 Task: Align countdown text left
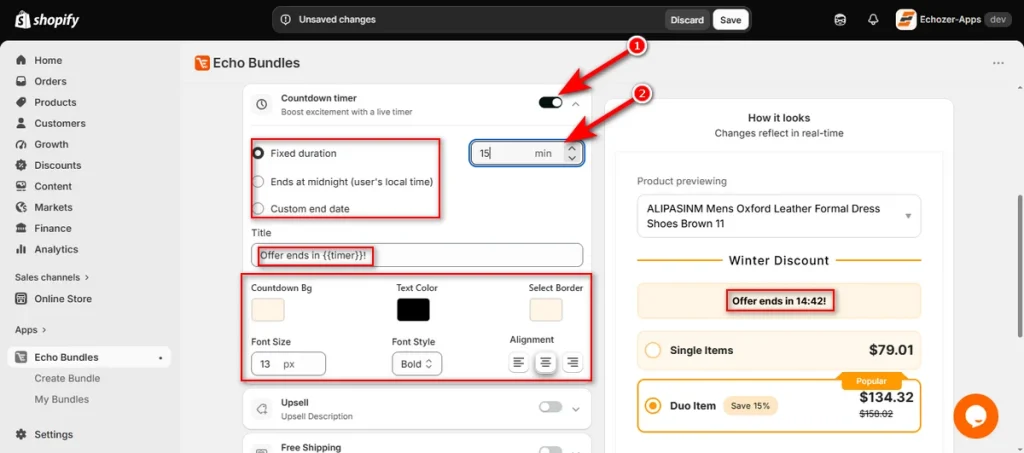click(x=519, y=362)
